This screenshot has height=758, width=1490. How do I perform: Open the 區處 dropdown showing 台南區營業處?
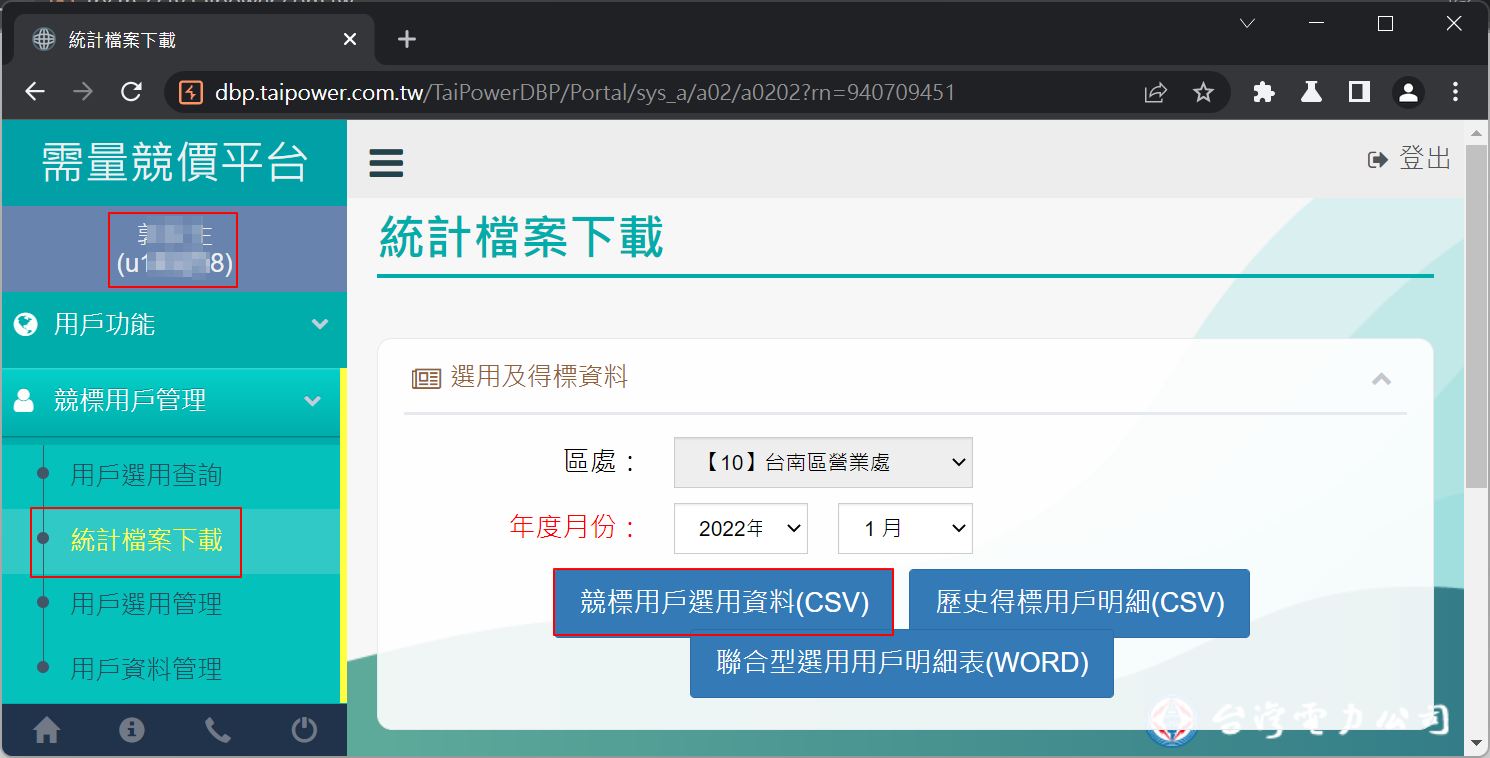823,462
